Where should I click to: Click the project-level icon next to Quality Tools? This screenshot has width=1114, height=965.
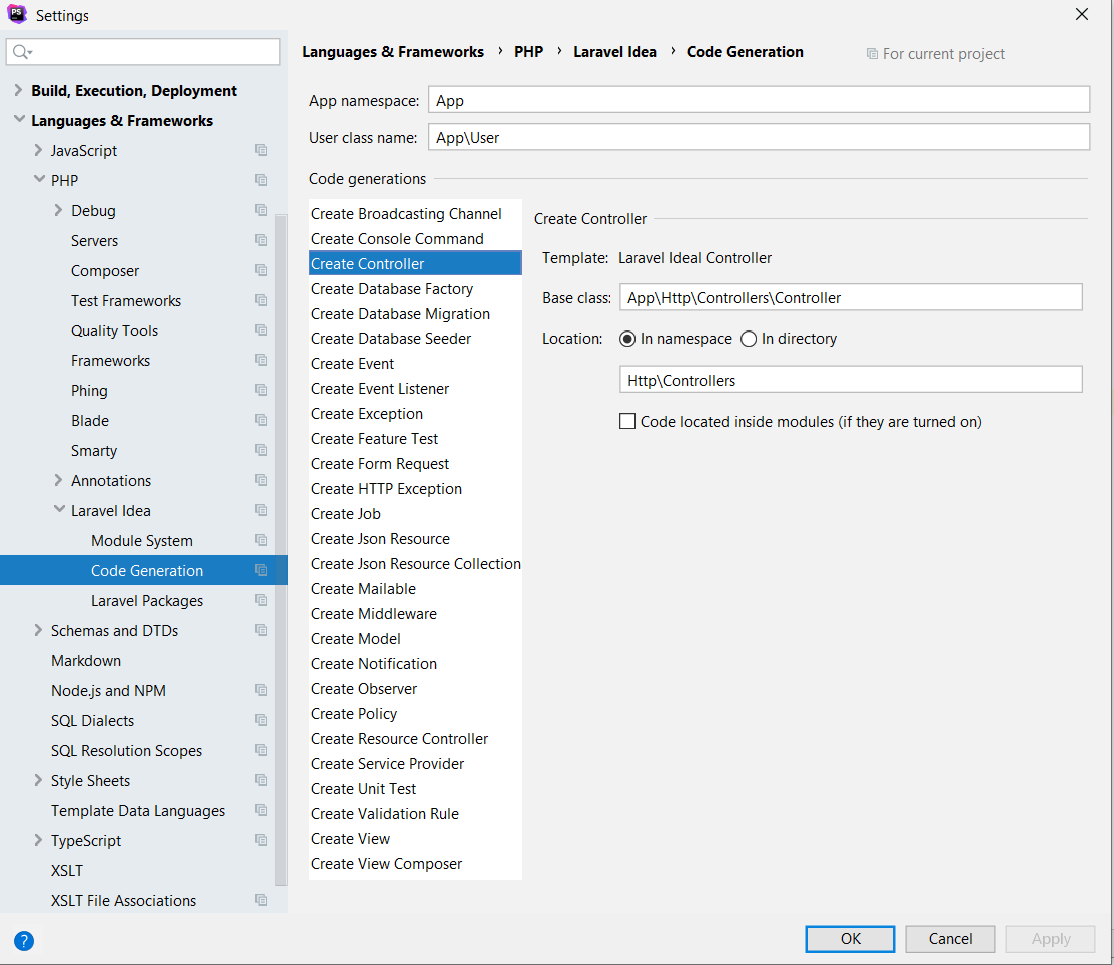point(261,330)
